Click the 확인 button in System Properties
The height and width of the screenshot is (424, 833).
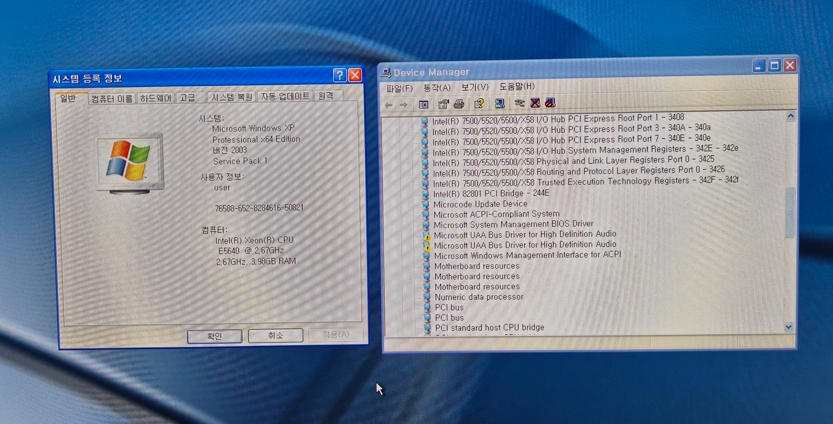pyautogui.click(x=215, y=336)
